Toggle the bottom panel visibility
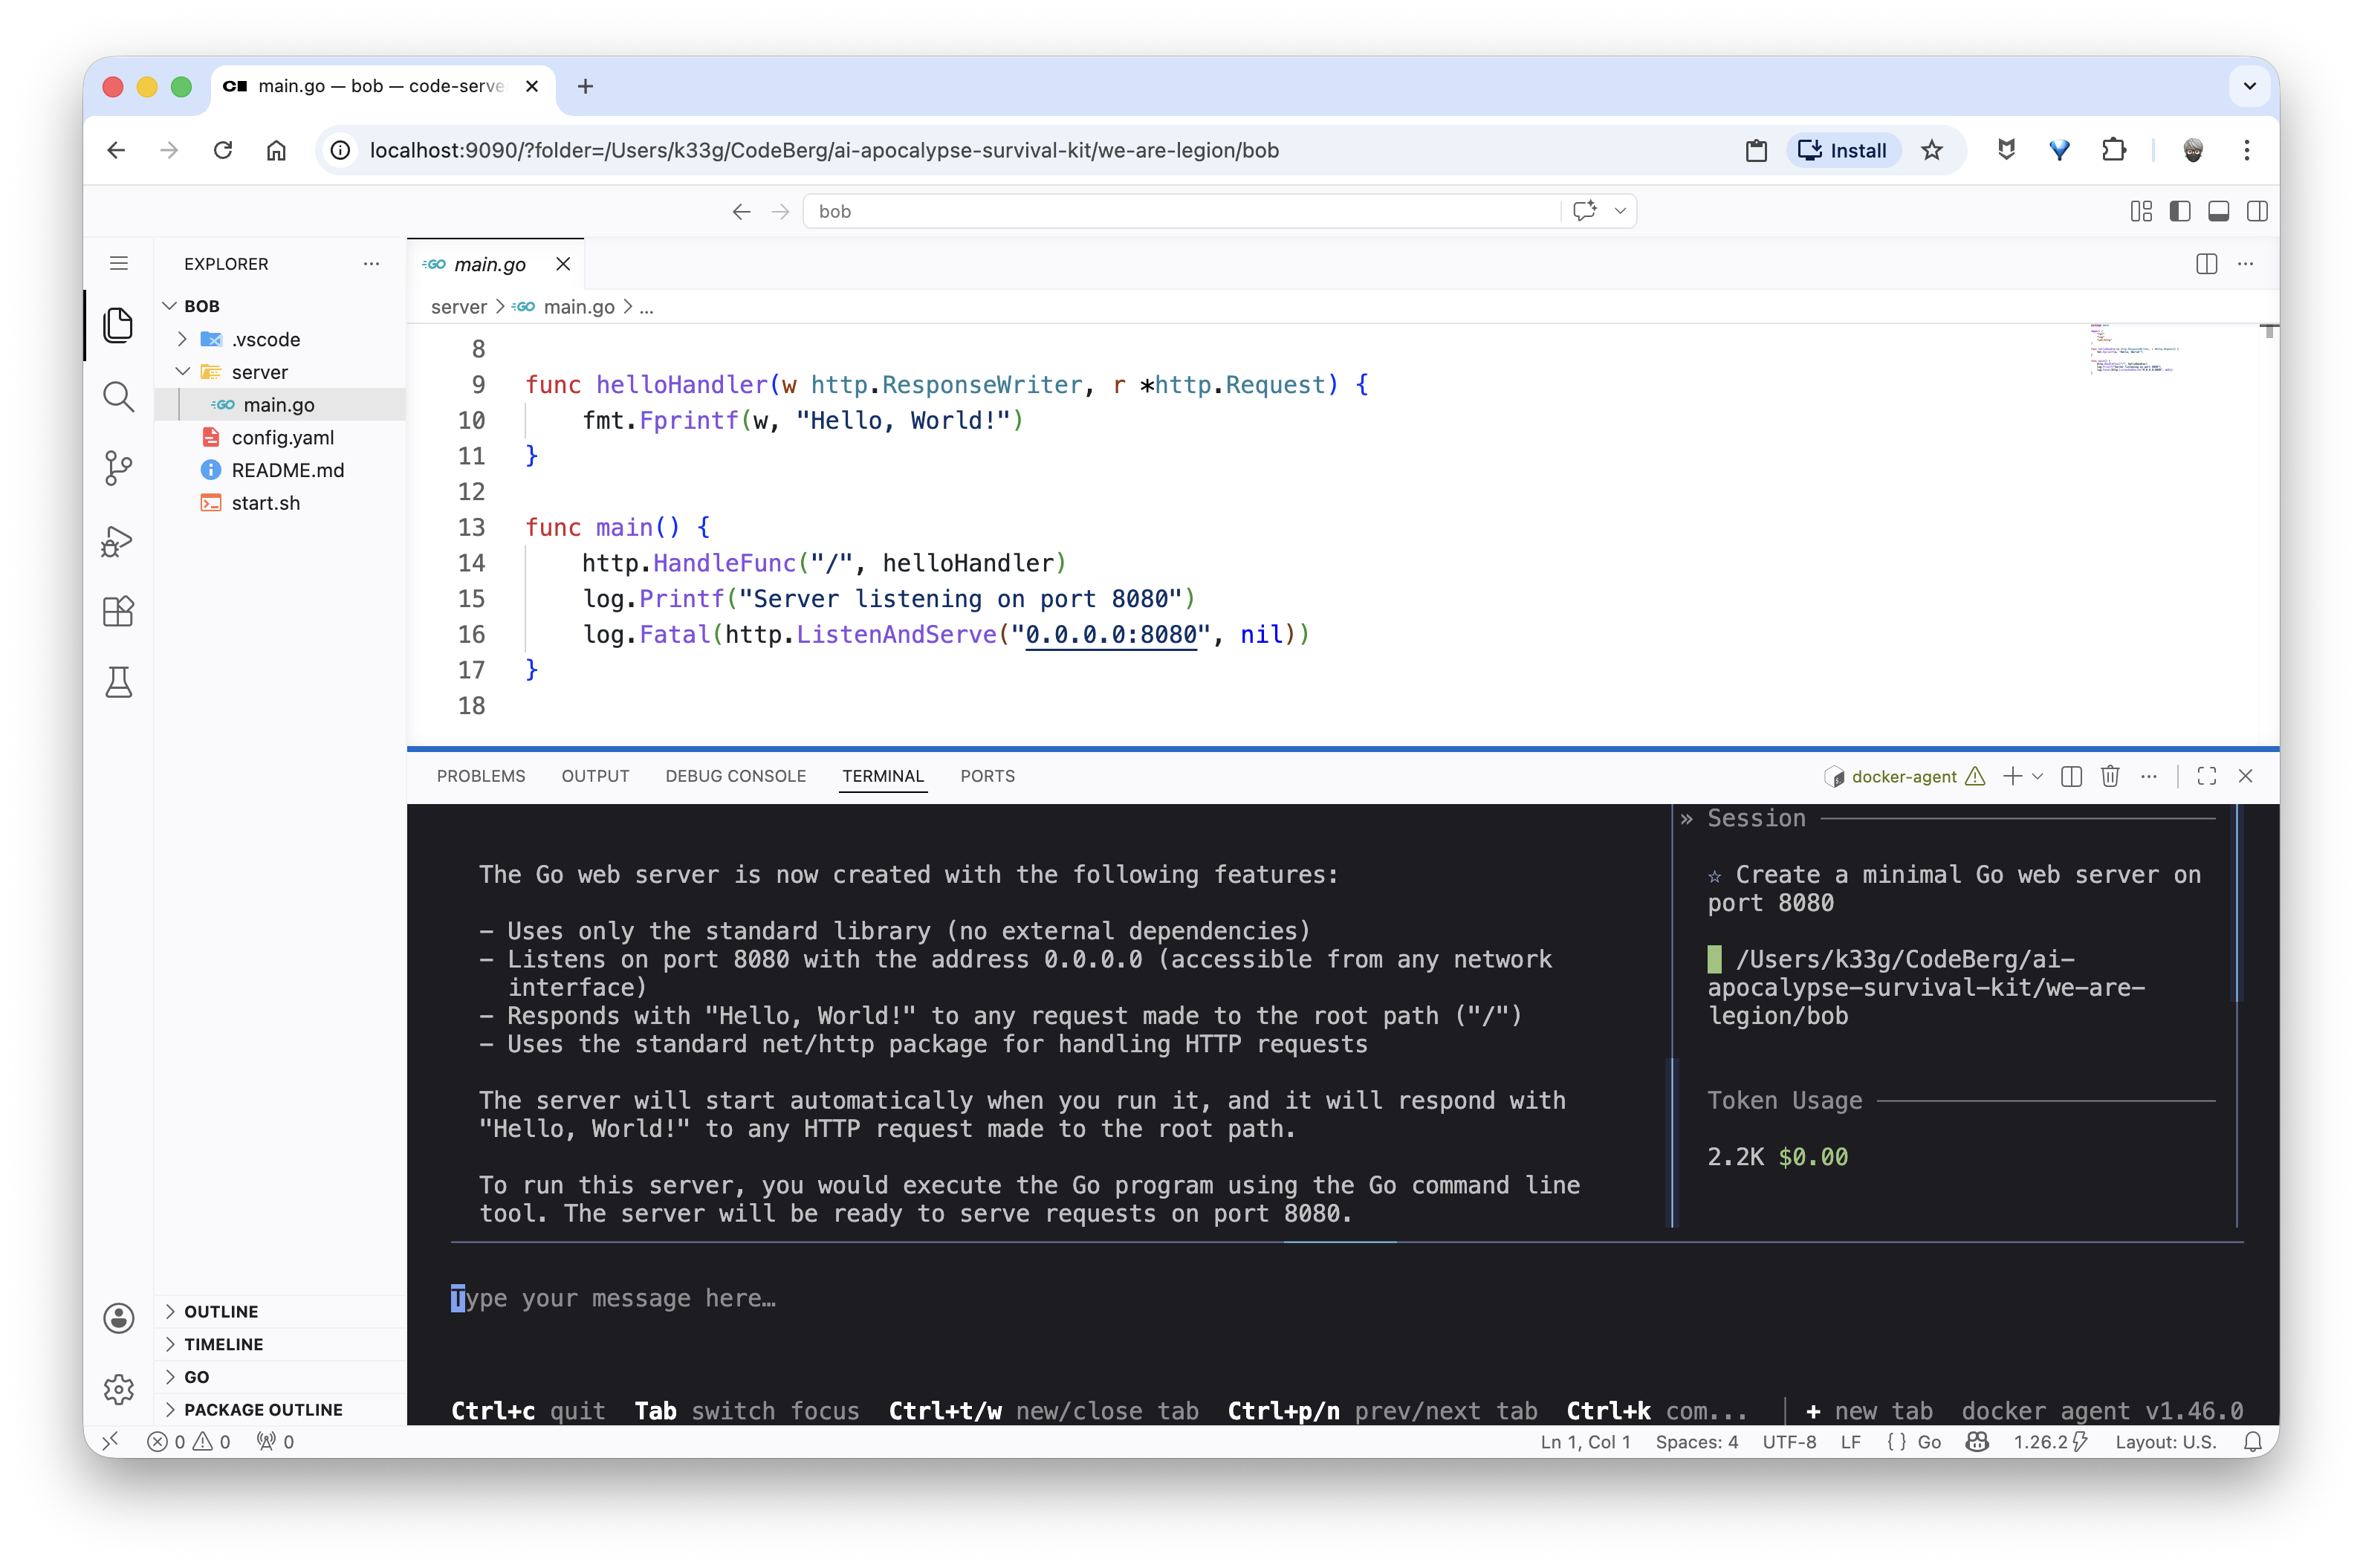The height and width of the screenshot is (1568, 2363). coord(2218,211)
